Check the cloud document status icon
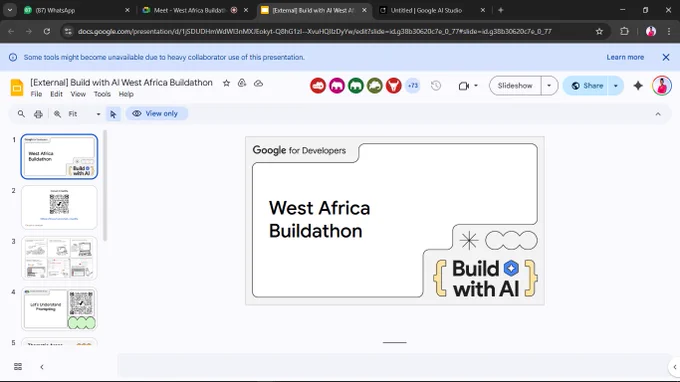Viewport: 680px width, 382px height. [258, 83]
